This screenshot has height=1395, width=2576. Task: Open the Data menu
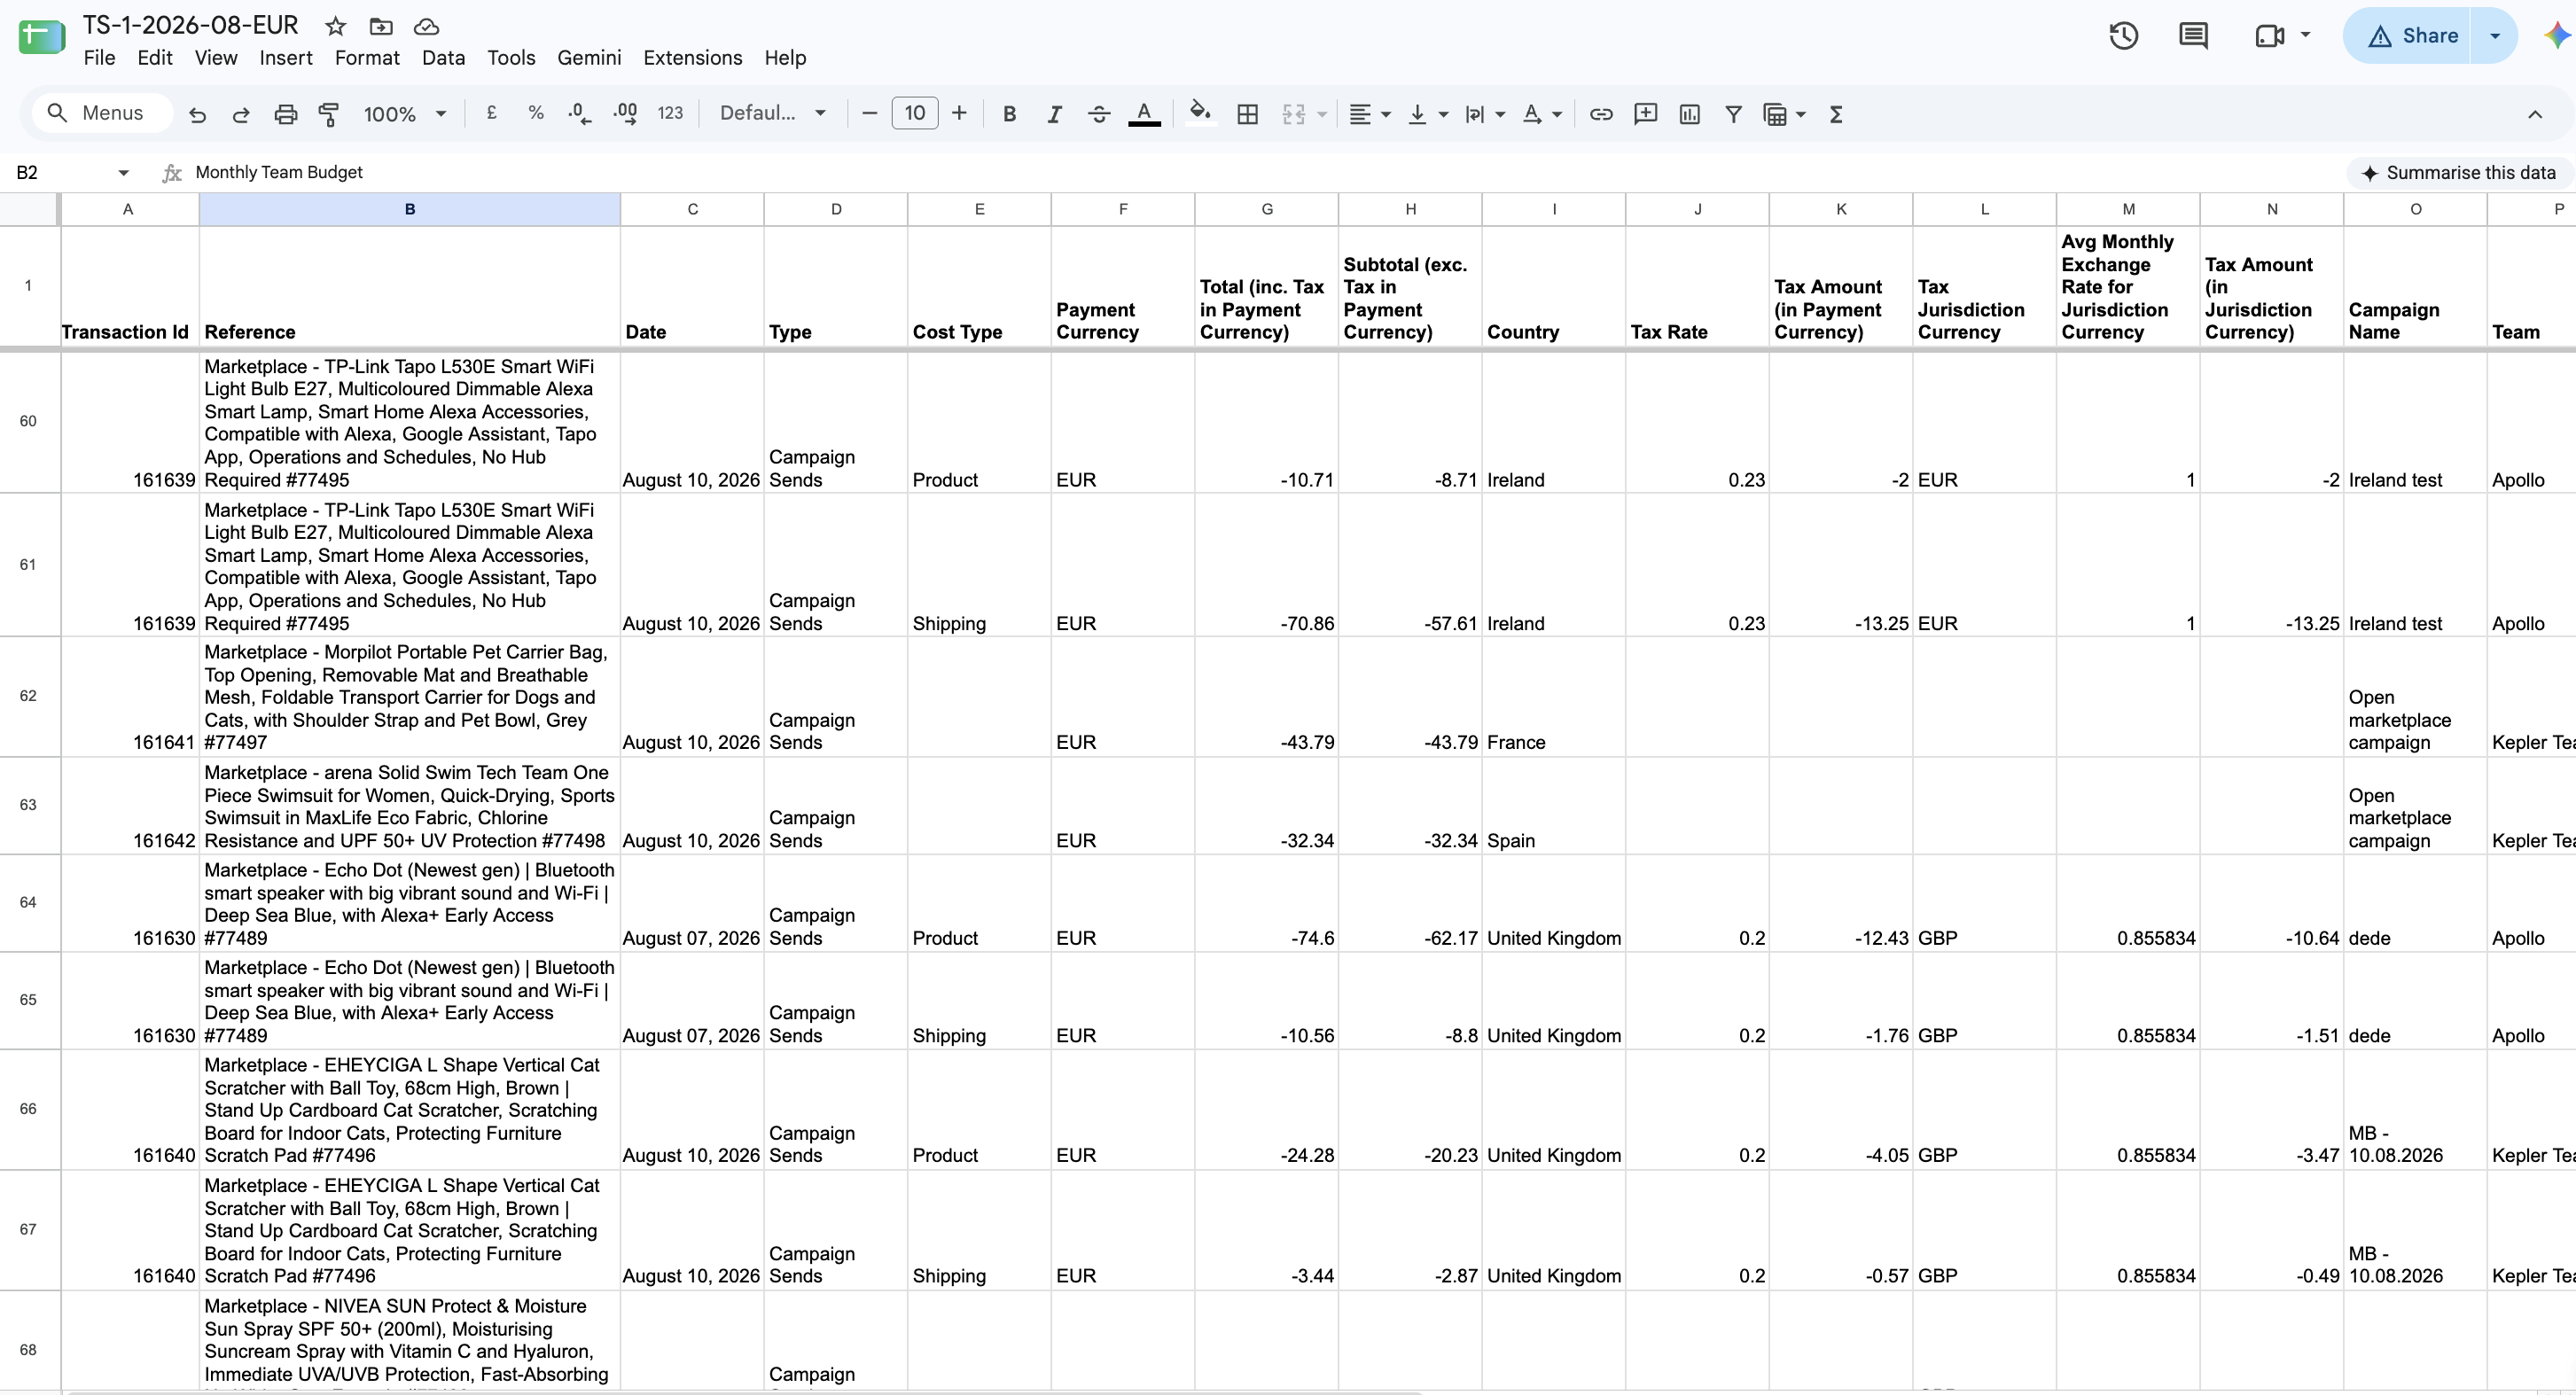click(443, 58)
